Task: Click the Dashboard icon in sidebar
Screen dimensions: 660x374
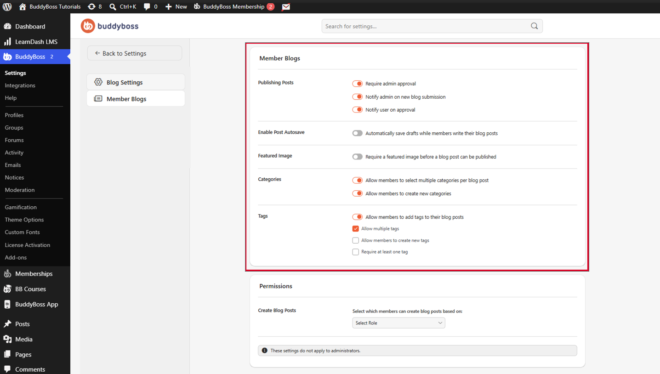Action: 8,26
